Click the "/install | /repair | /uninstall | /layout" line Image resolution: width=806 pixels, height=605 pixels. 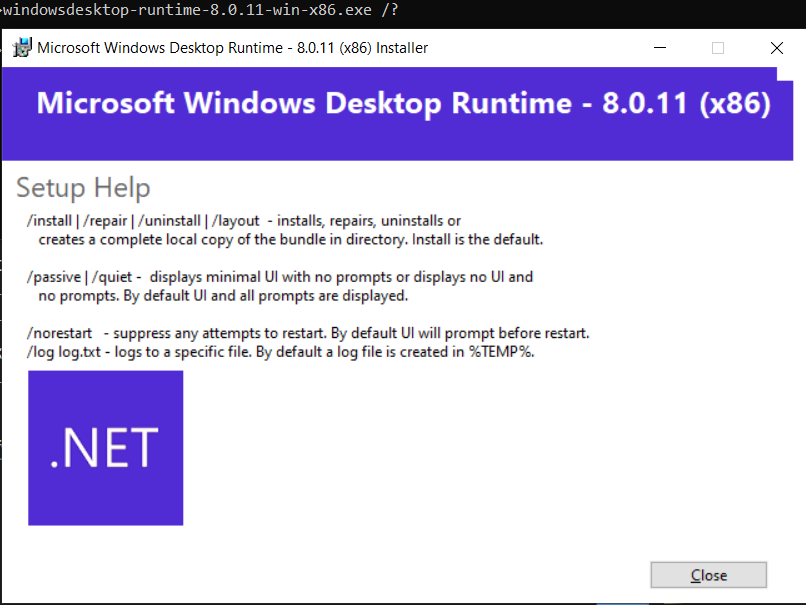click(x=244, y=221)
